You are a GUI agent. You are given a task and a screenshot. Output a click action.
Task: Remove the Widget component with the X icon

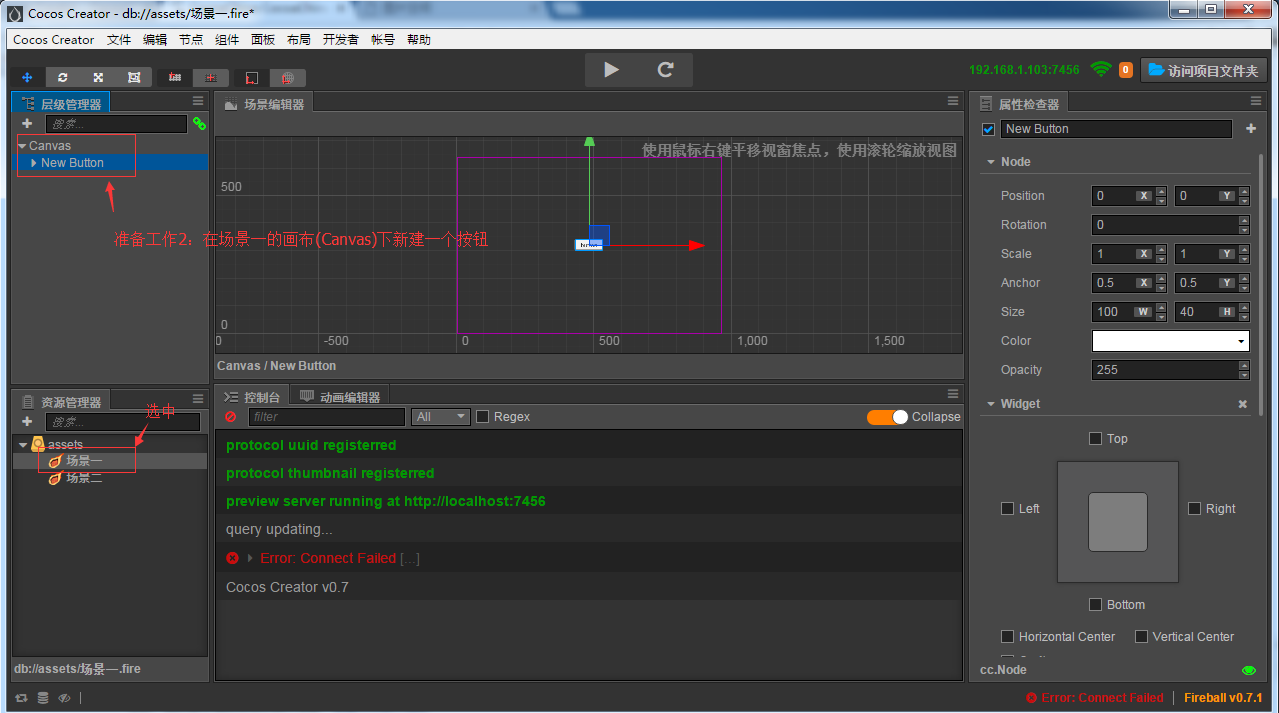click(1243, 404)
